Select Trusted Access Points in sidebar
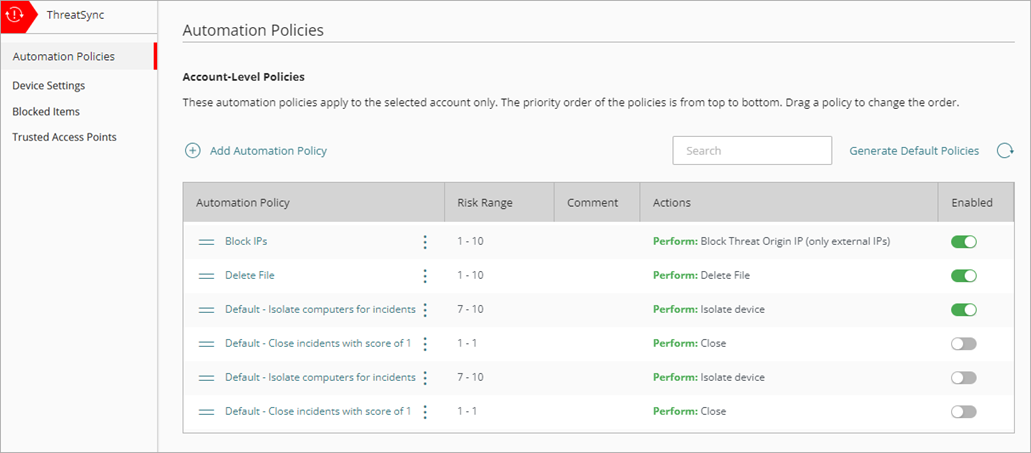This screenshot has width=1031, height=453. [x=64, y=137]
